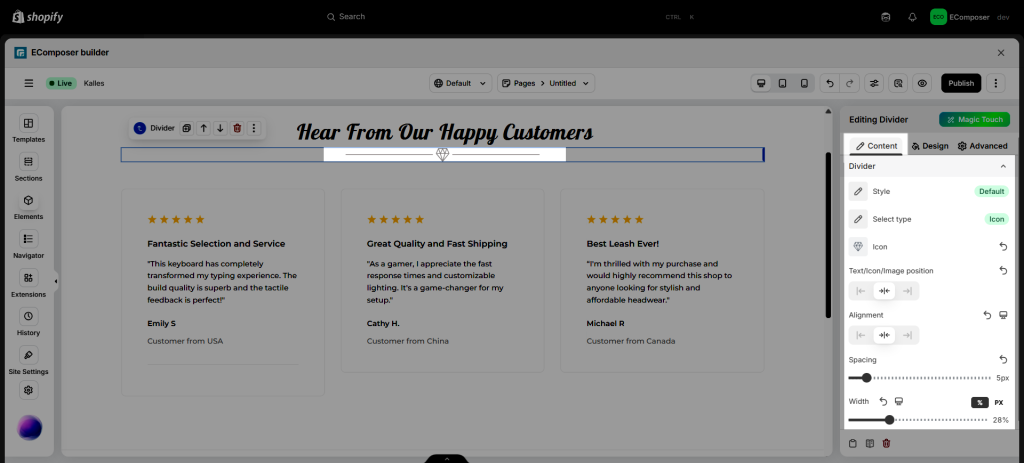1024x463 pixels.
Task: Click the Magic Touch button
Action: coord(973,119)
